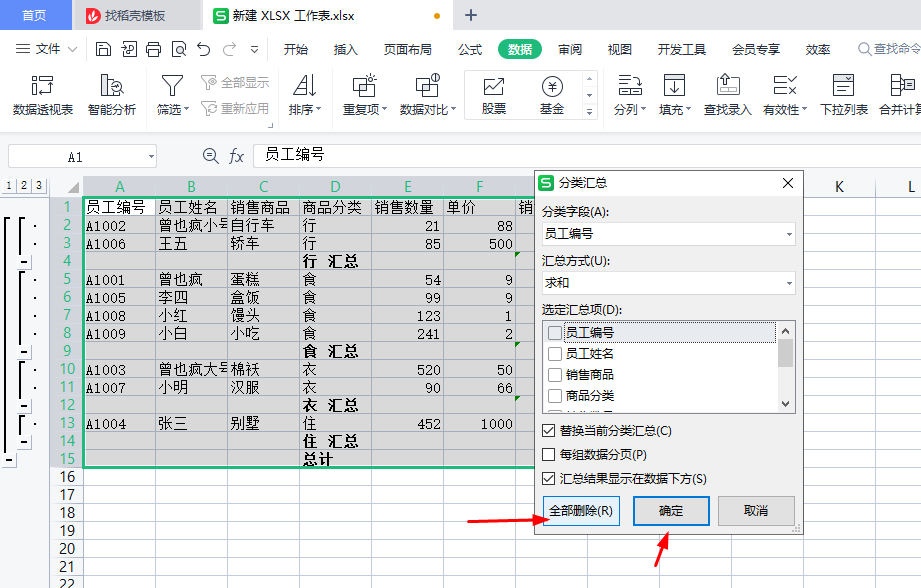Screen dimensions: 921x588
Task: Check 员工编号 in the subtotal items list
Action: click(x=554, y=332)
